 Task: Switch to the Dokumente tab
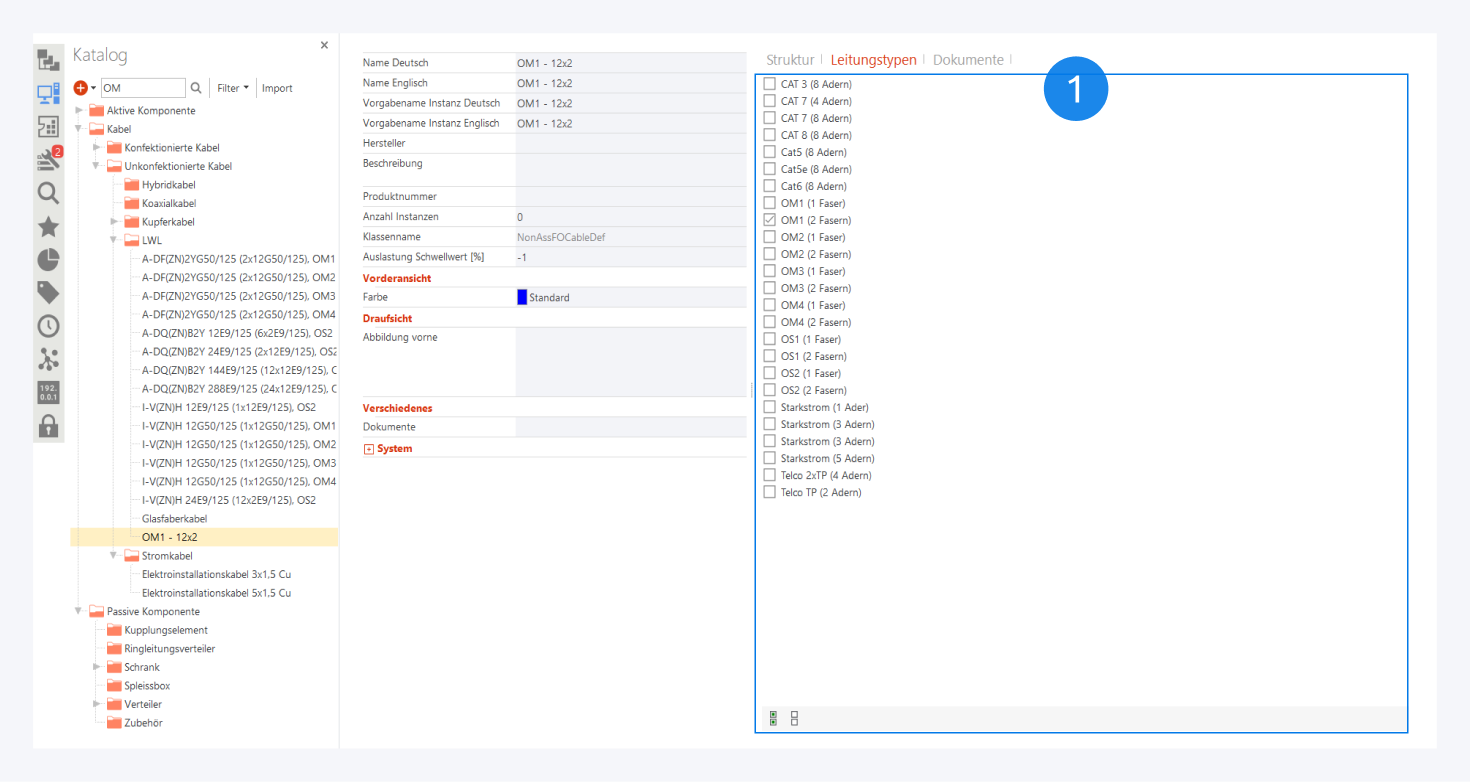tap(967, 60)
